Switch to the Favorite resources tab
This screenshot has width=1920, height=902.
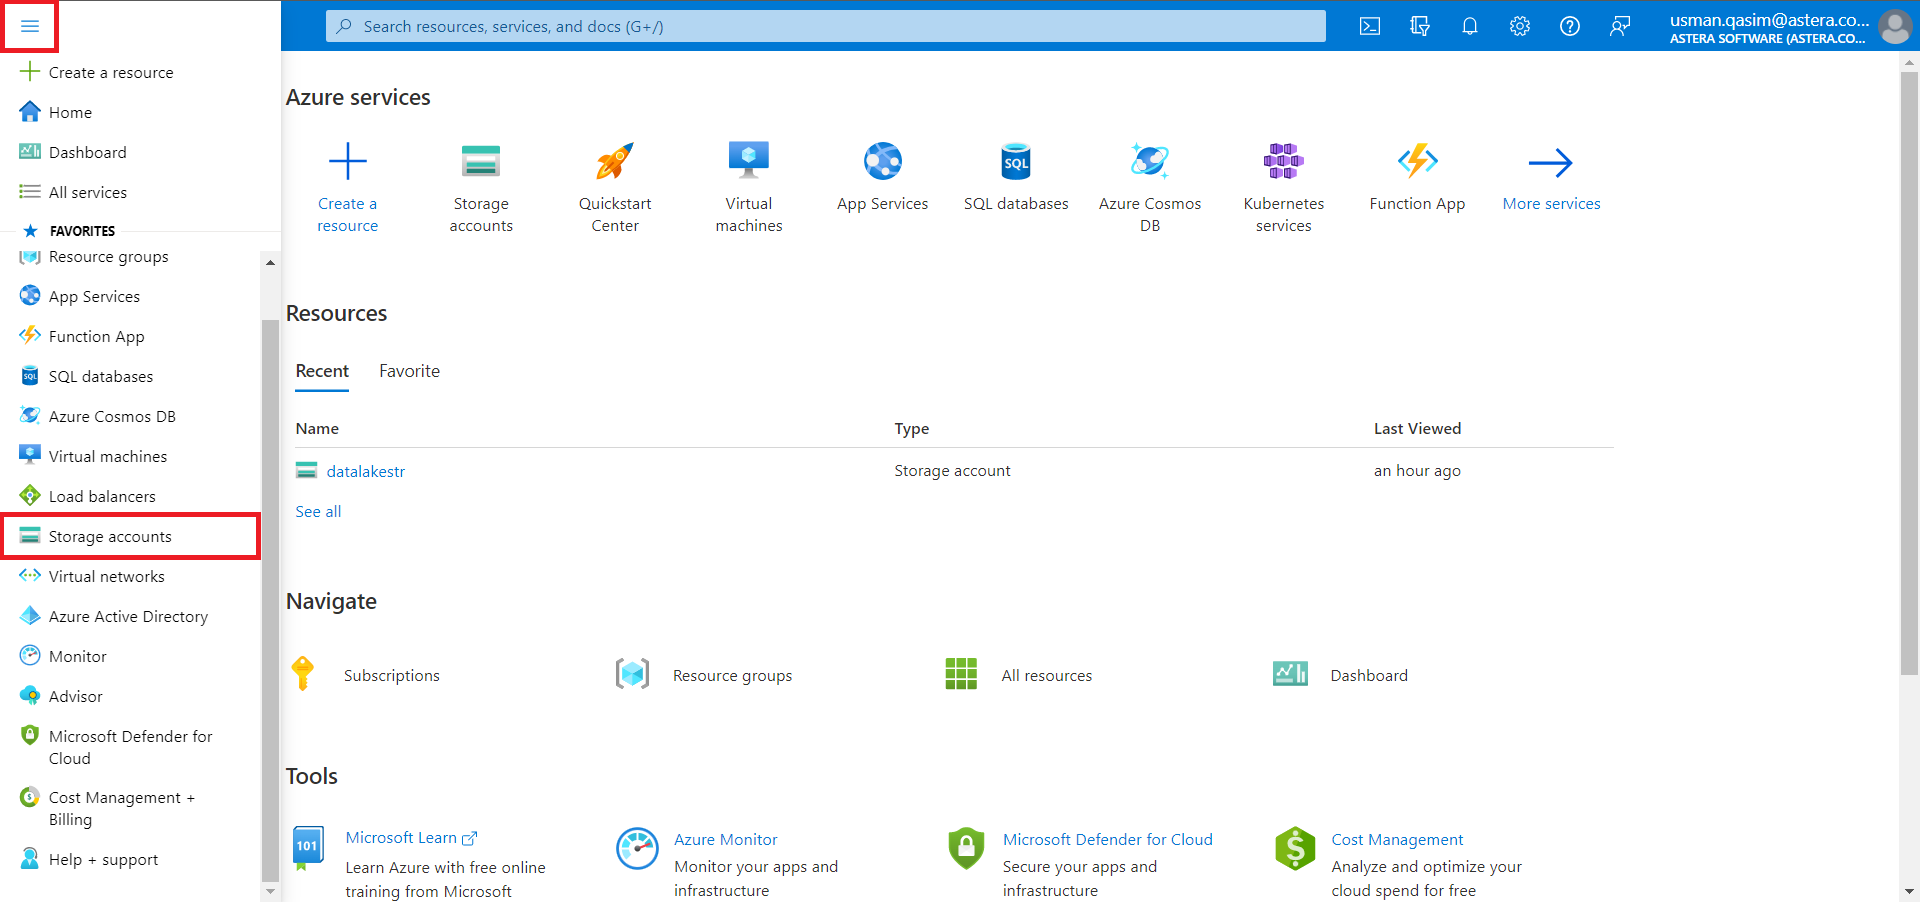[409, 371]
